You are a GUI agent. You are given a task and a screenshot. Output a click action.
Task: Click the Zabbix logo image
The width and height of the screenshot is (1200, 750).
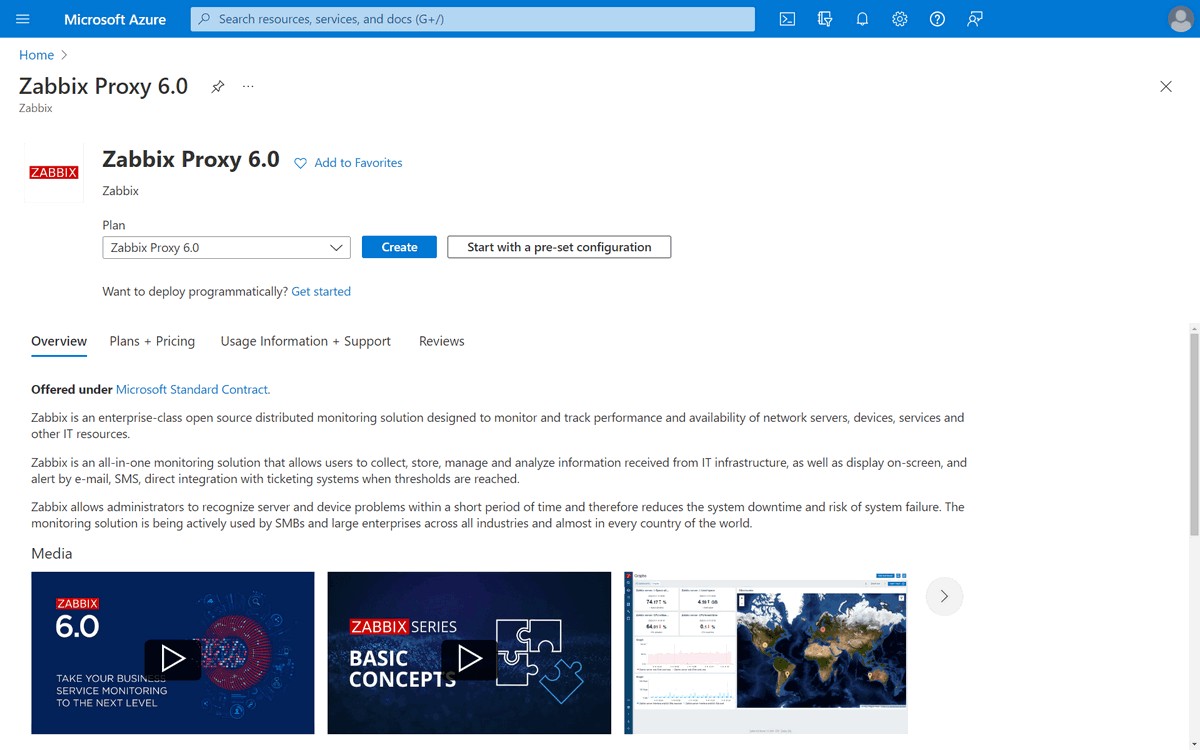(54, 171)
